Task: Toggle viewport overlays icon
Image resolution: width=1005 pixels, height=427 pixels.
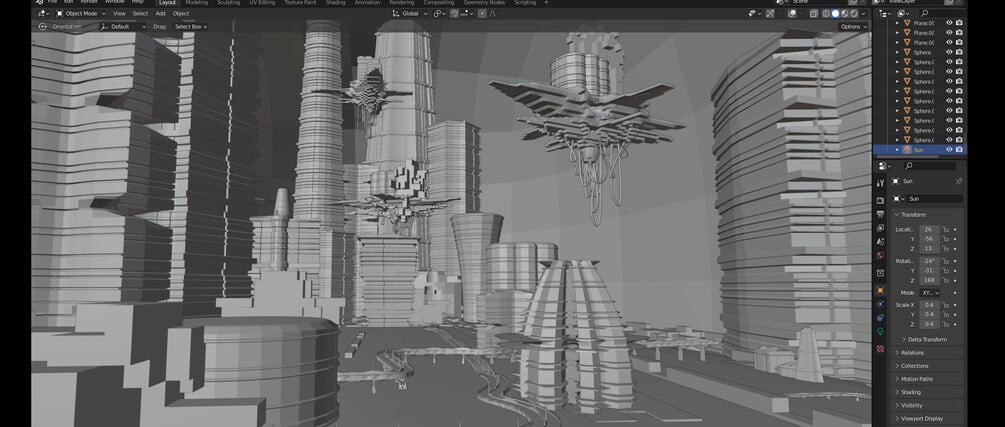Action: click(792, 13)
